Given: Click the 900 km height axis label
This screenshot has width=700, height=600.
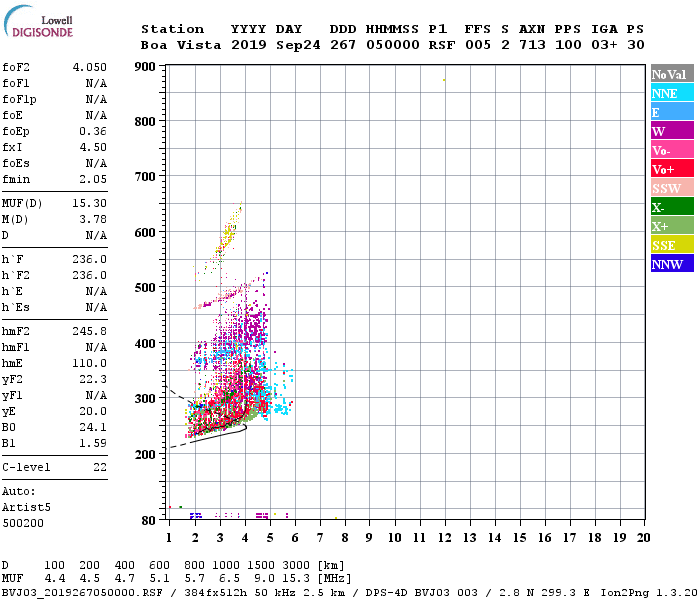Looking at the screenshot, I should point(145,67).
